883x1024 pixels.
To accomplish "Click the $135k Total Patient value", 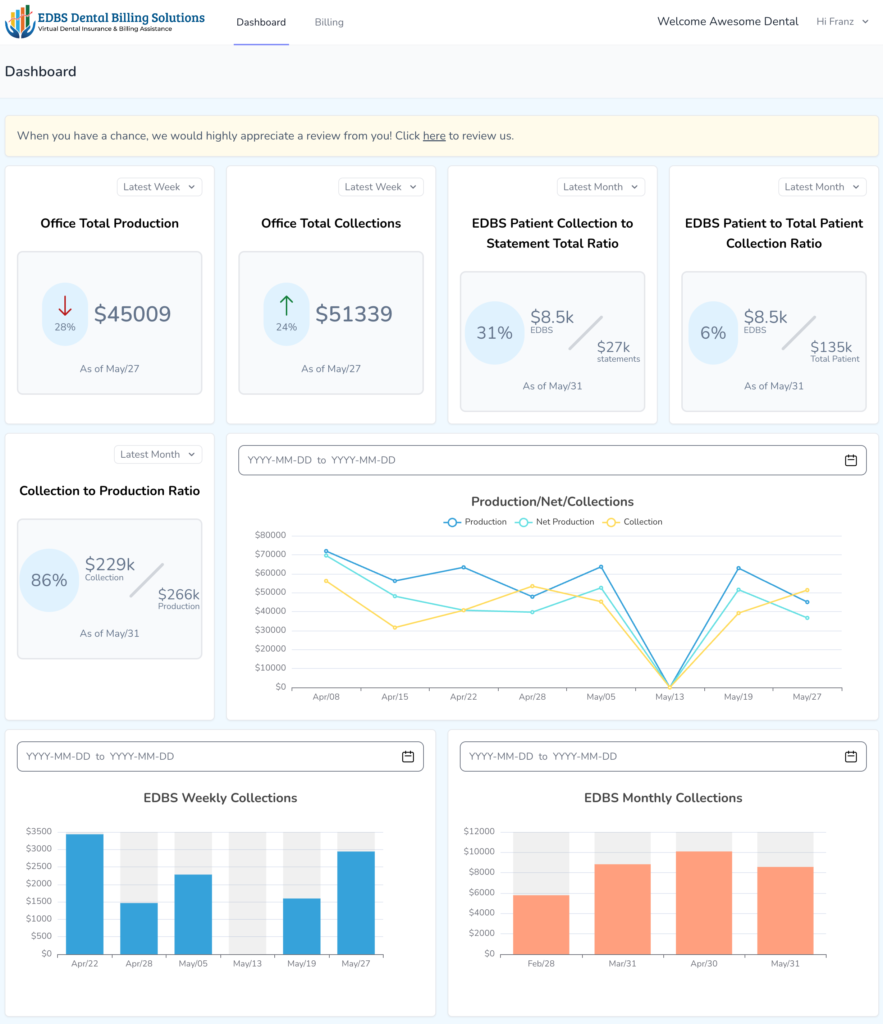I will tap(831, 347).
